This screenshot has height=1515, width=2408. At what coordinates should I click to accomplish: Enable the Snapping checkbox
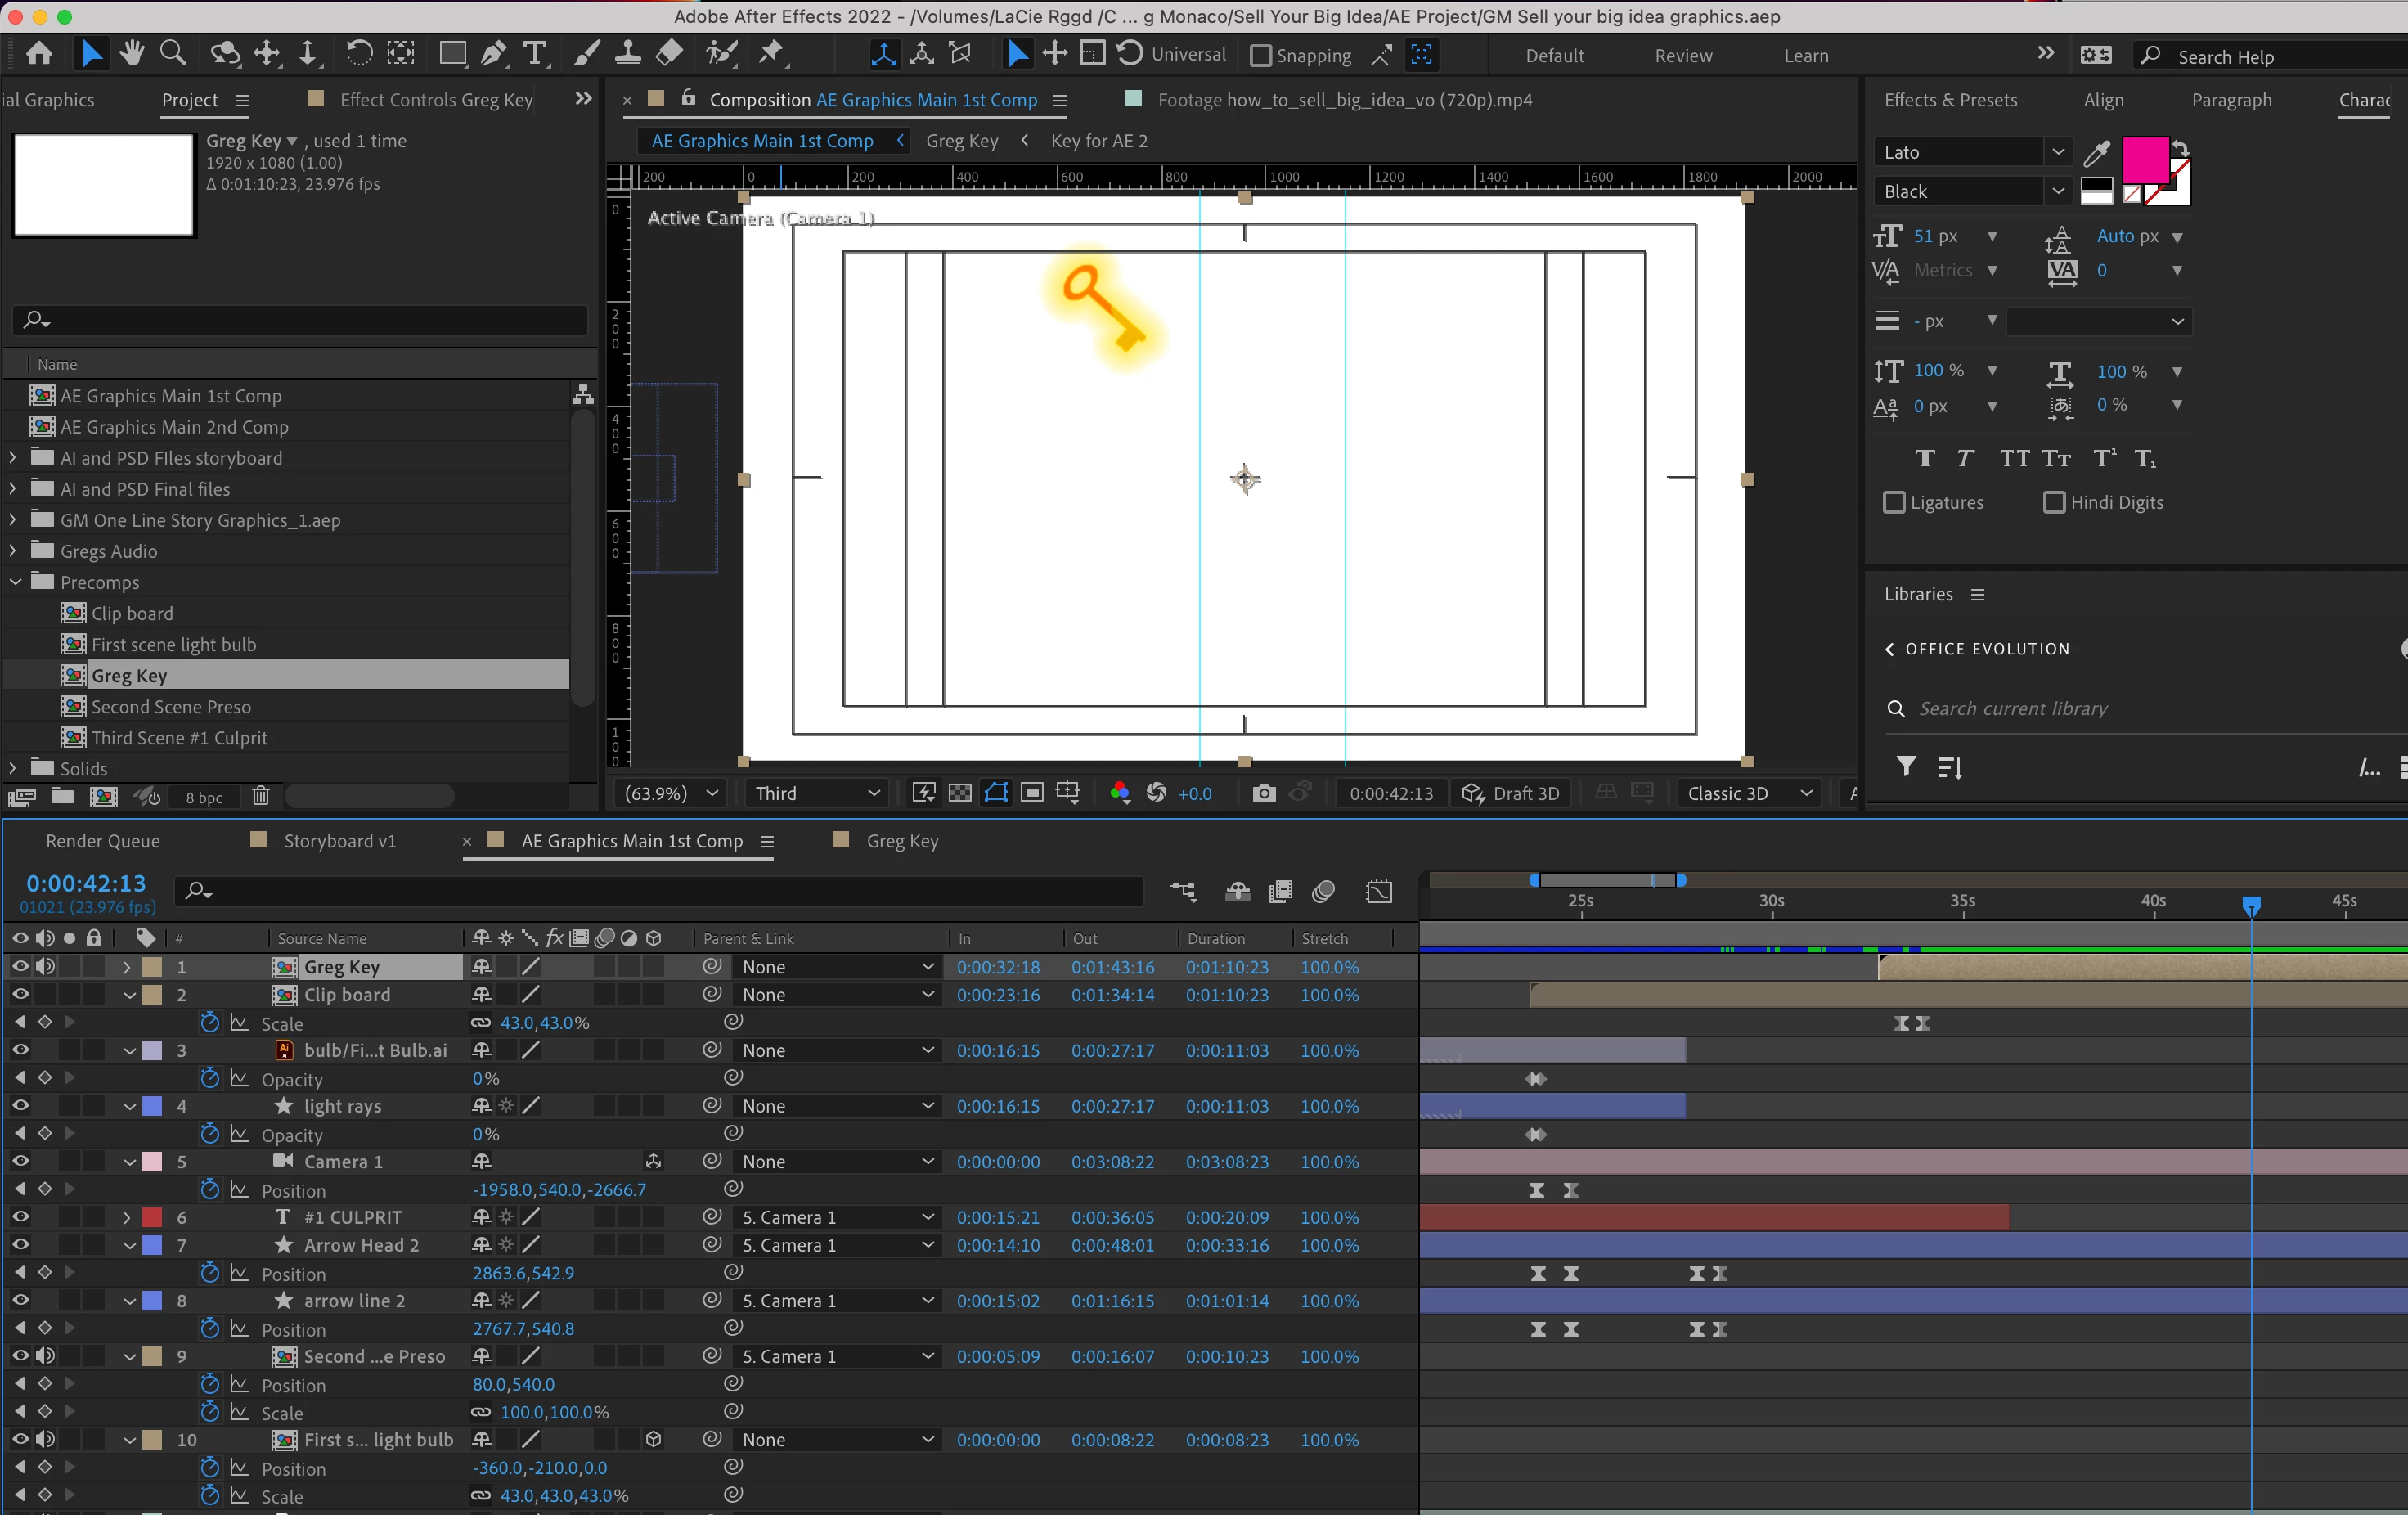[x=1261, y=56]
